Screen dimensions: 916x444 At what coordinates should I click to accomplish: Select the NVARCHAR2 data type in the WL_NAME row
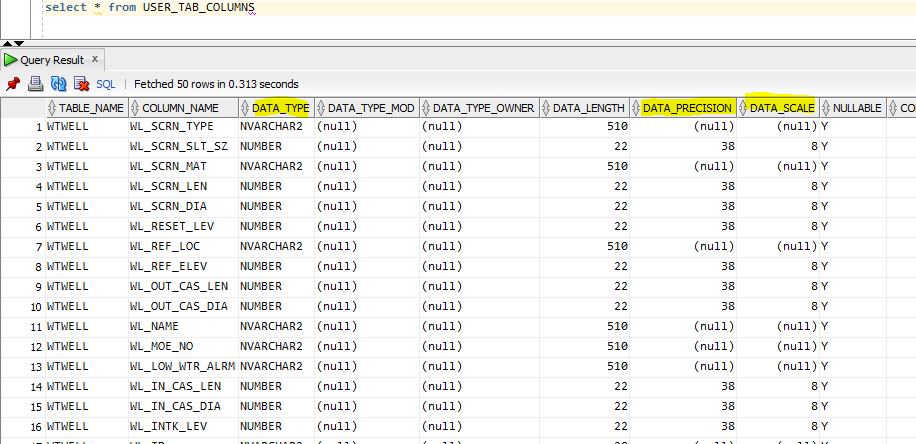(x=276, y=326)
